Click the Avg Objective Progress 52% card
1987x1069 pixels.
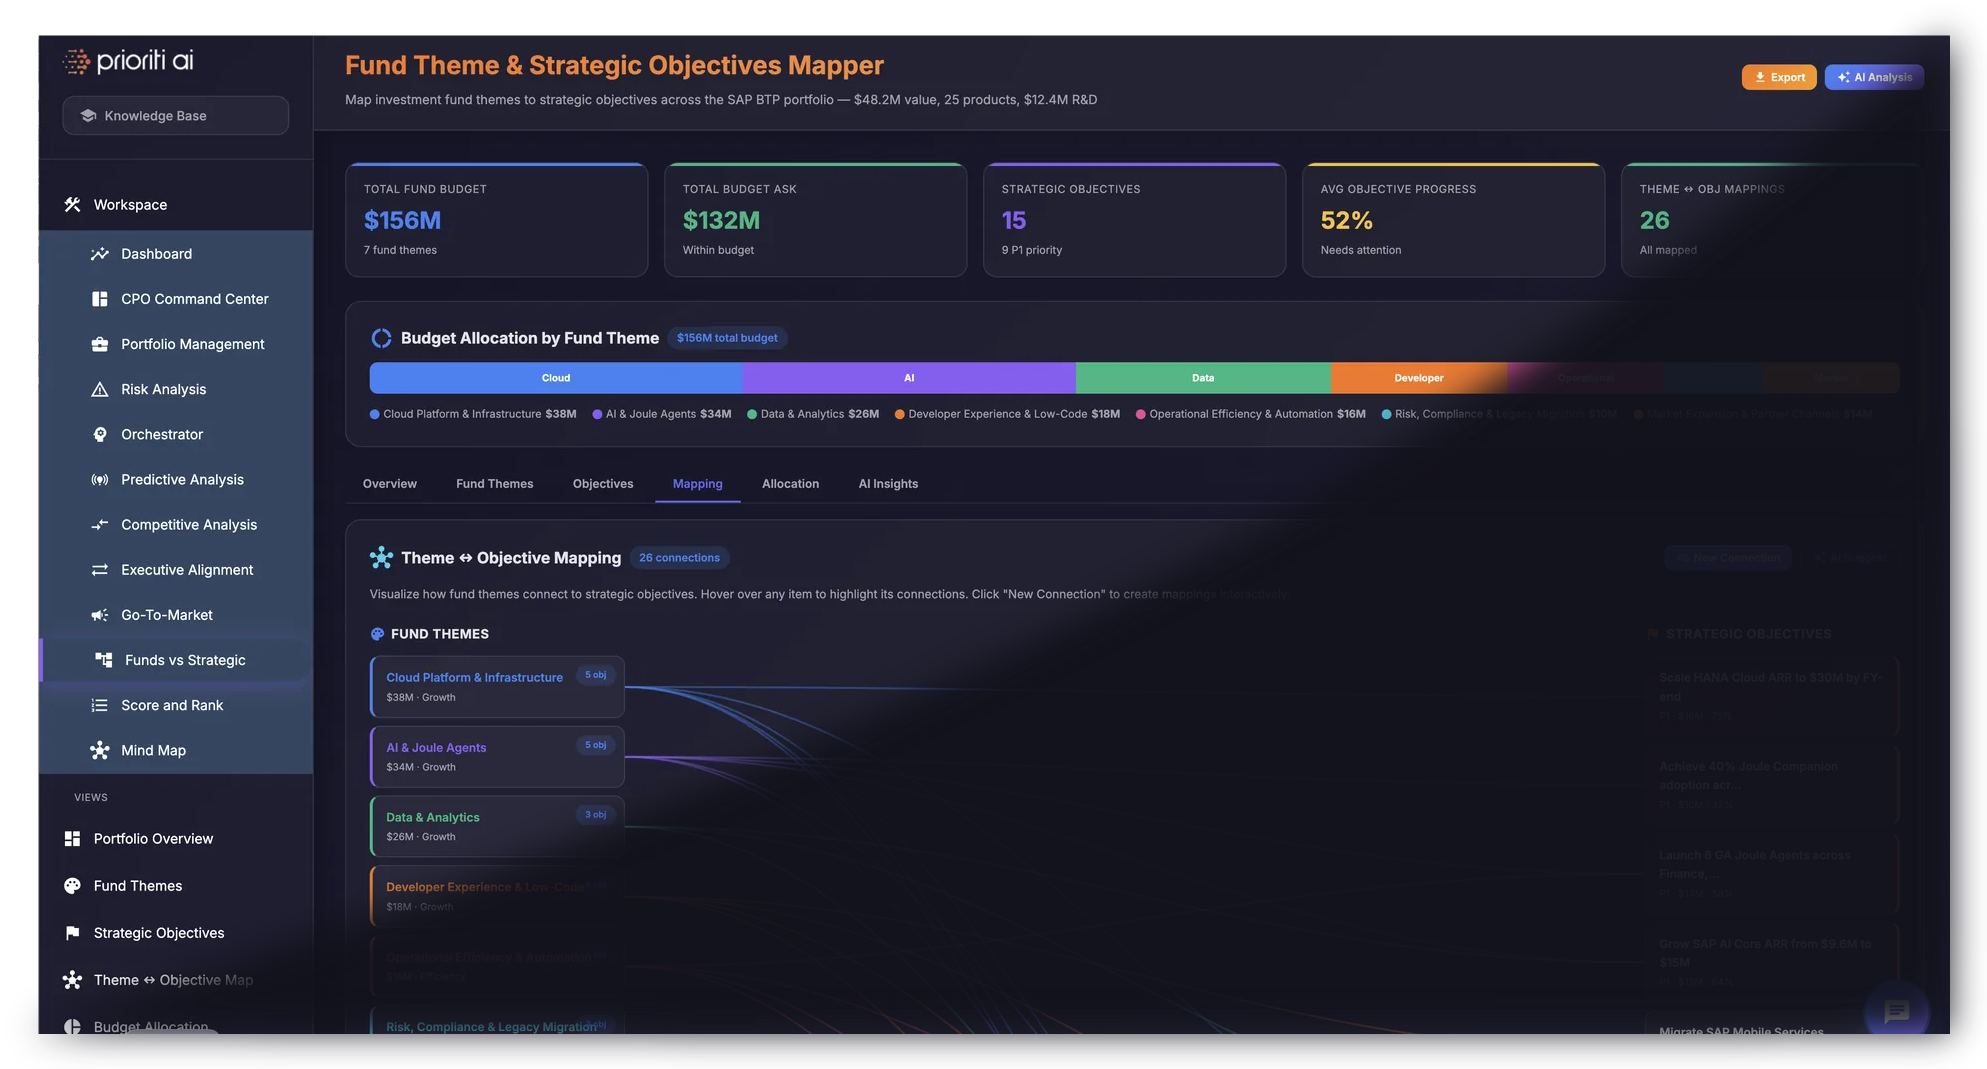[x=1453, y=220]
